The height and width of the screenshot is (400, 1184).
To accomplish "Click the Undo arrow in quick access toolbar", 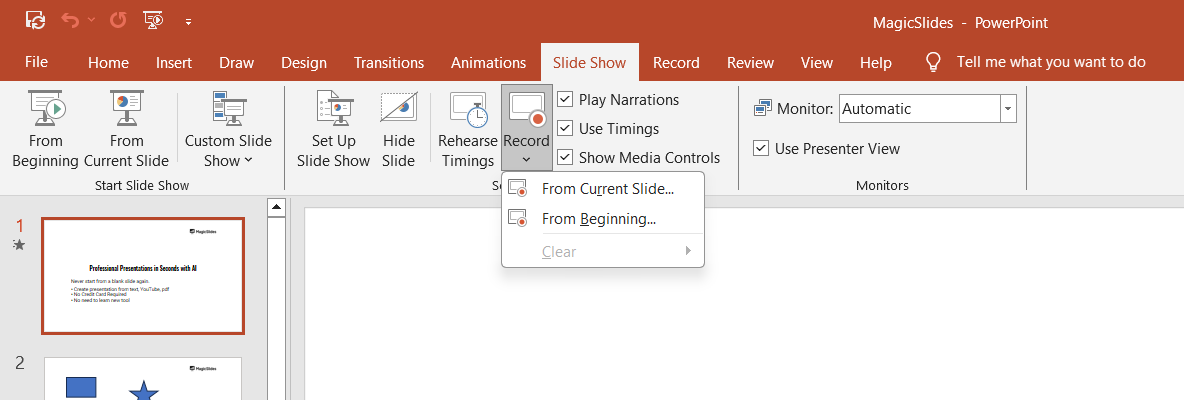I will point(69,20).
